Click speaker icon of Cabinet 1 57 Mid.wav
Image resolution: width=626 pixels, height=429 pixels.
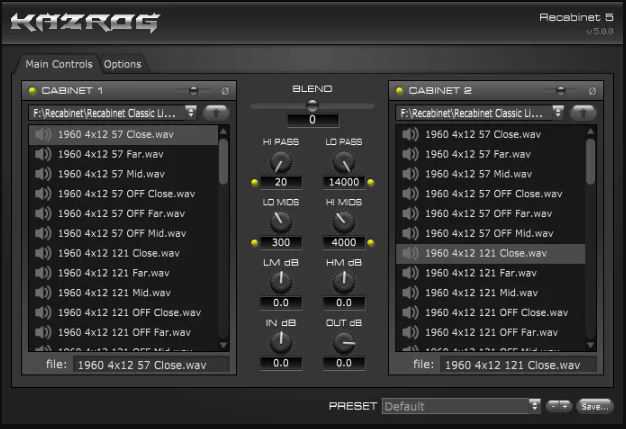click(x=43, y=174)
